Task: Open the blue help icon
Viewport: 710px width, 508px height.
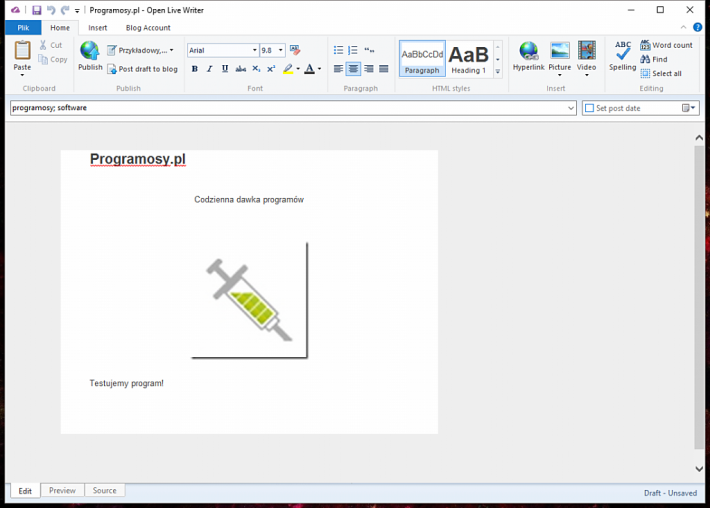Action: pyautogui.click(x=697, y=28)
